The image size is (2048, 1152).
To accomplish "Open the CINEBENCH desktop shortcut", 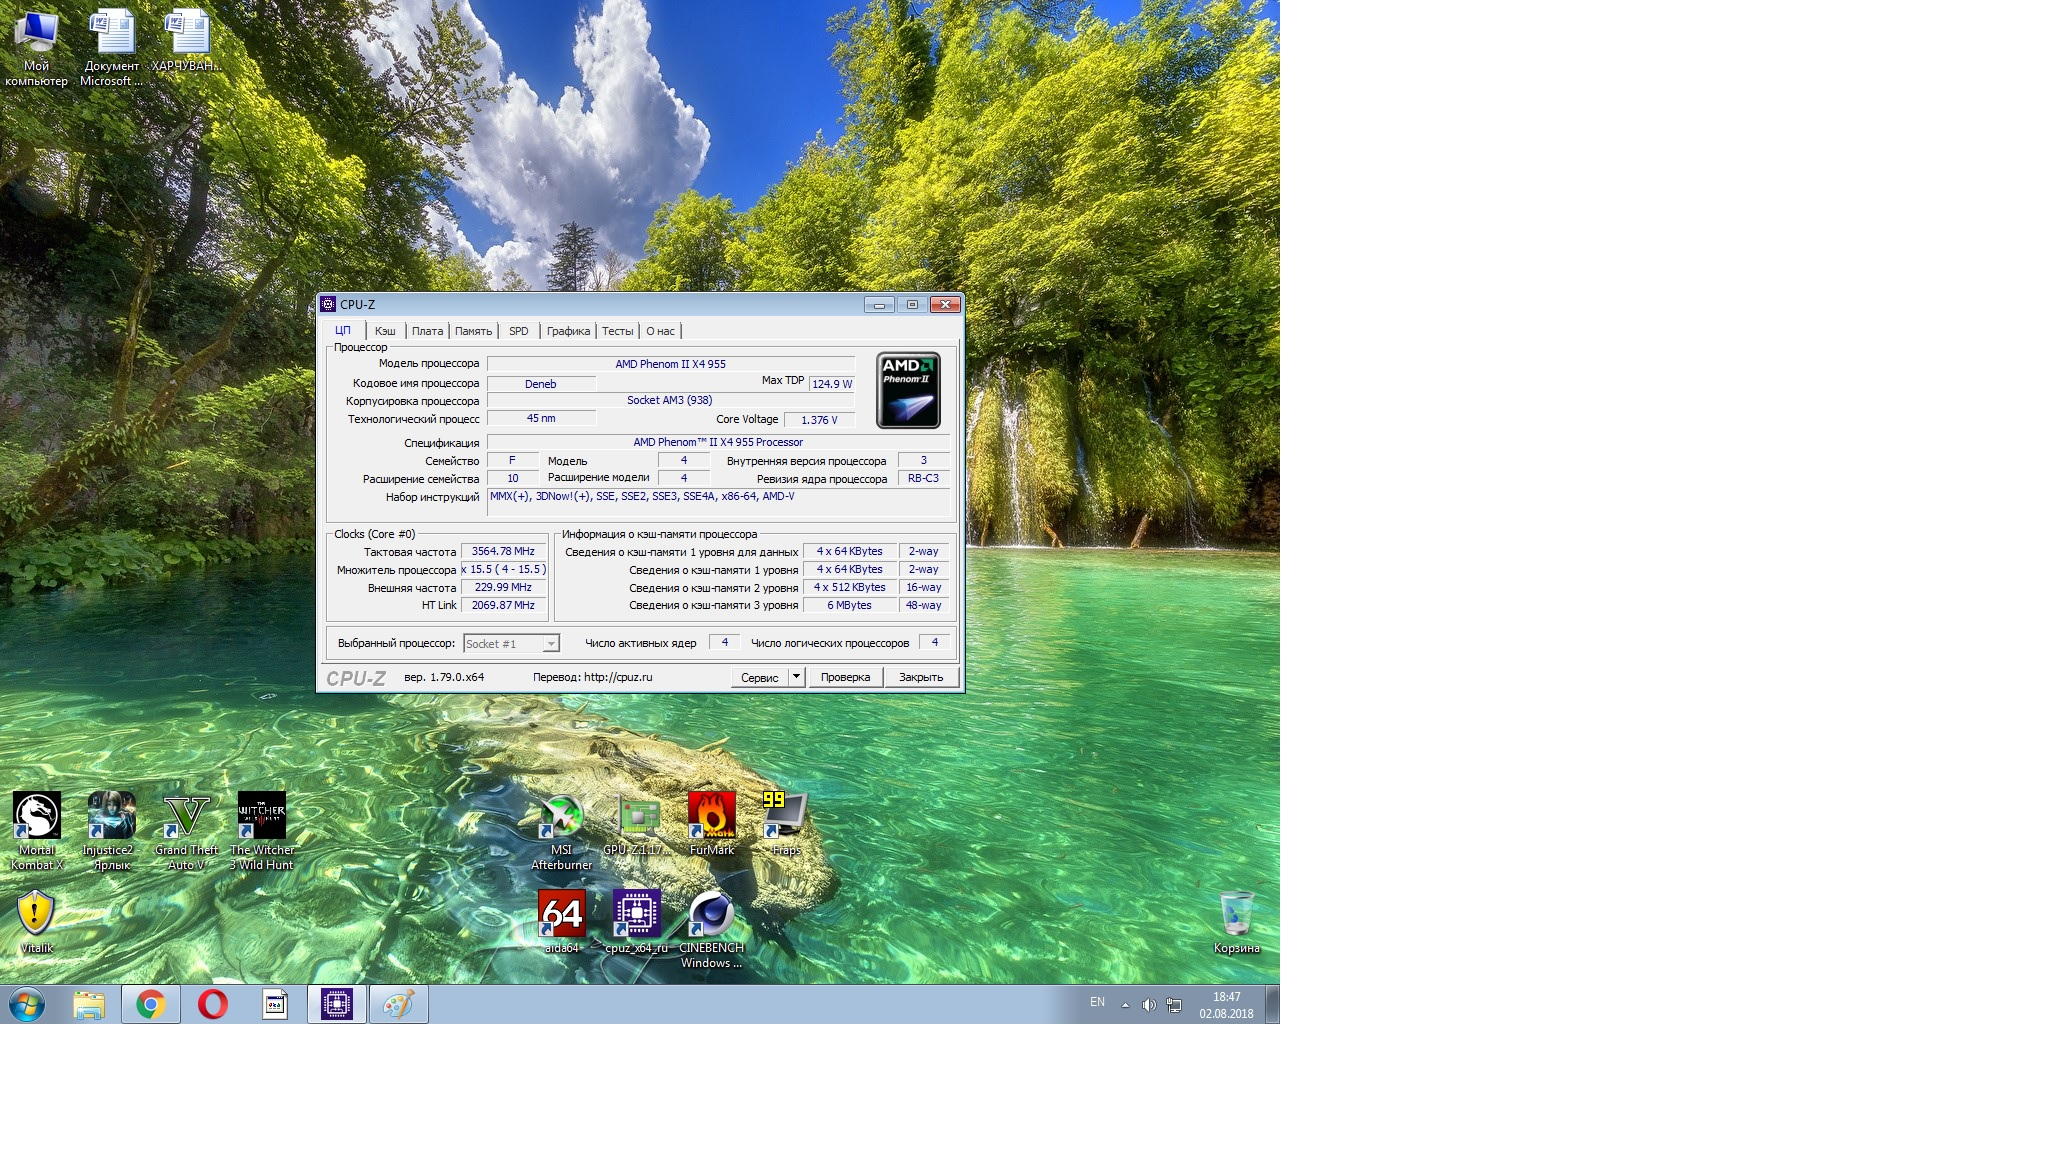I will coord(711,915).
